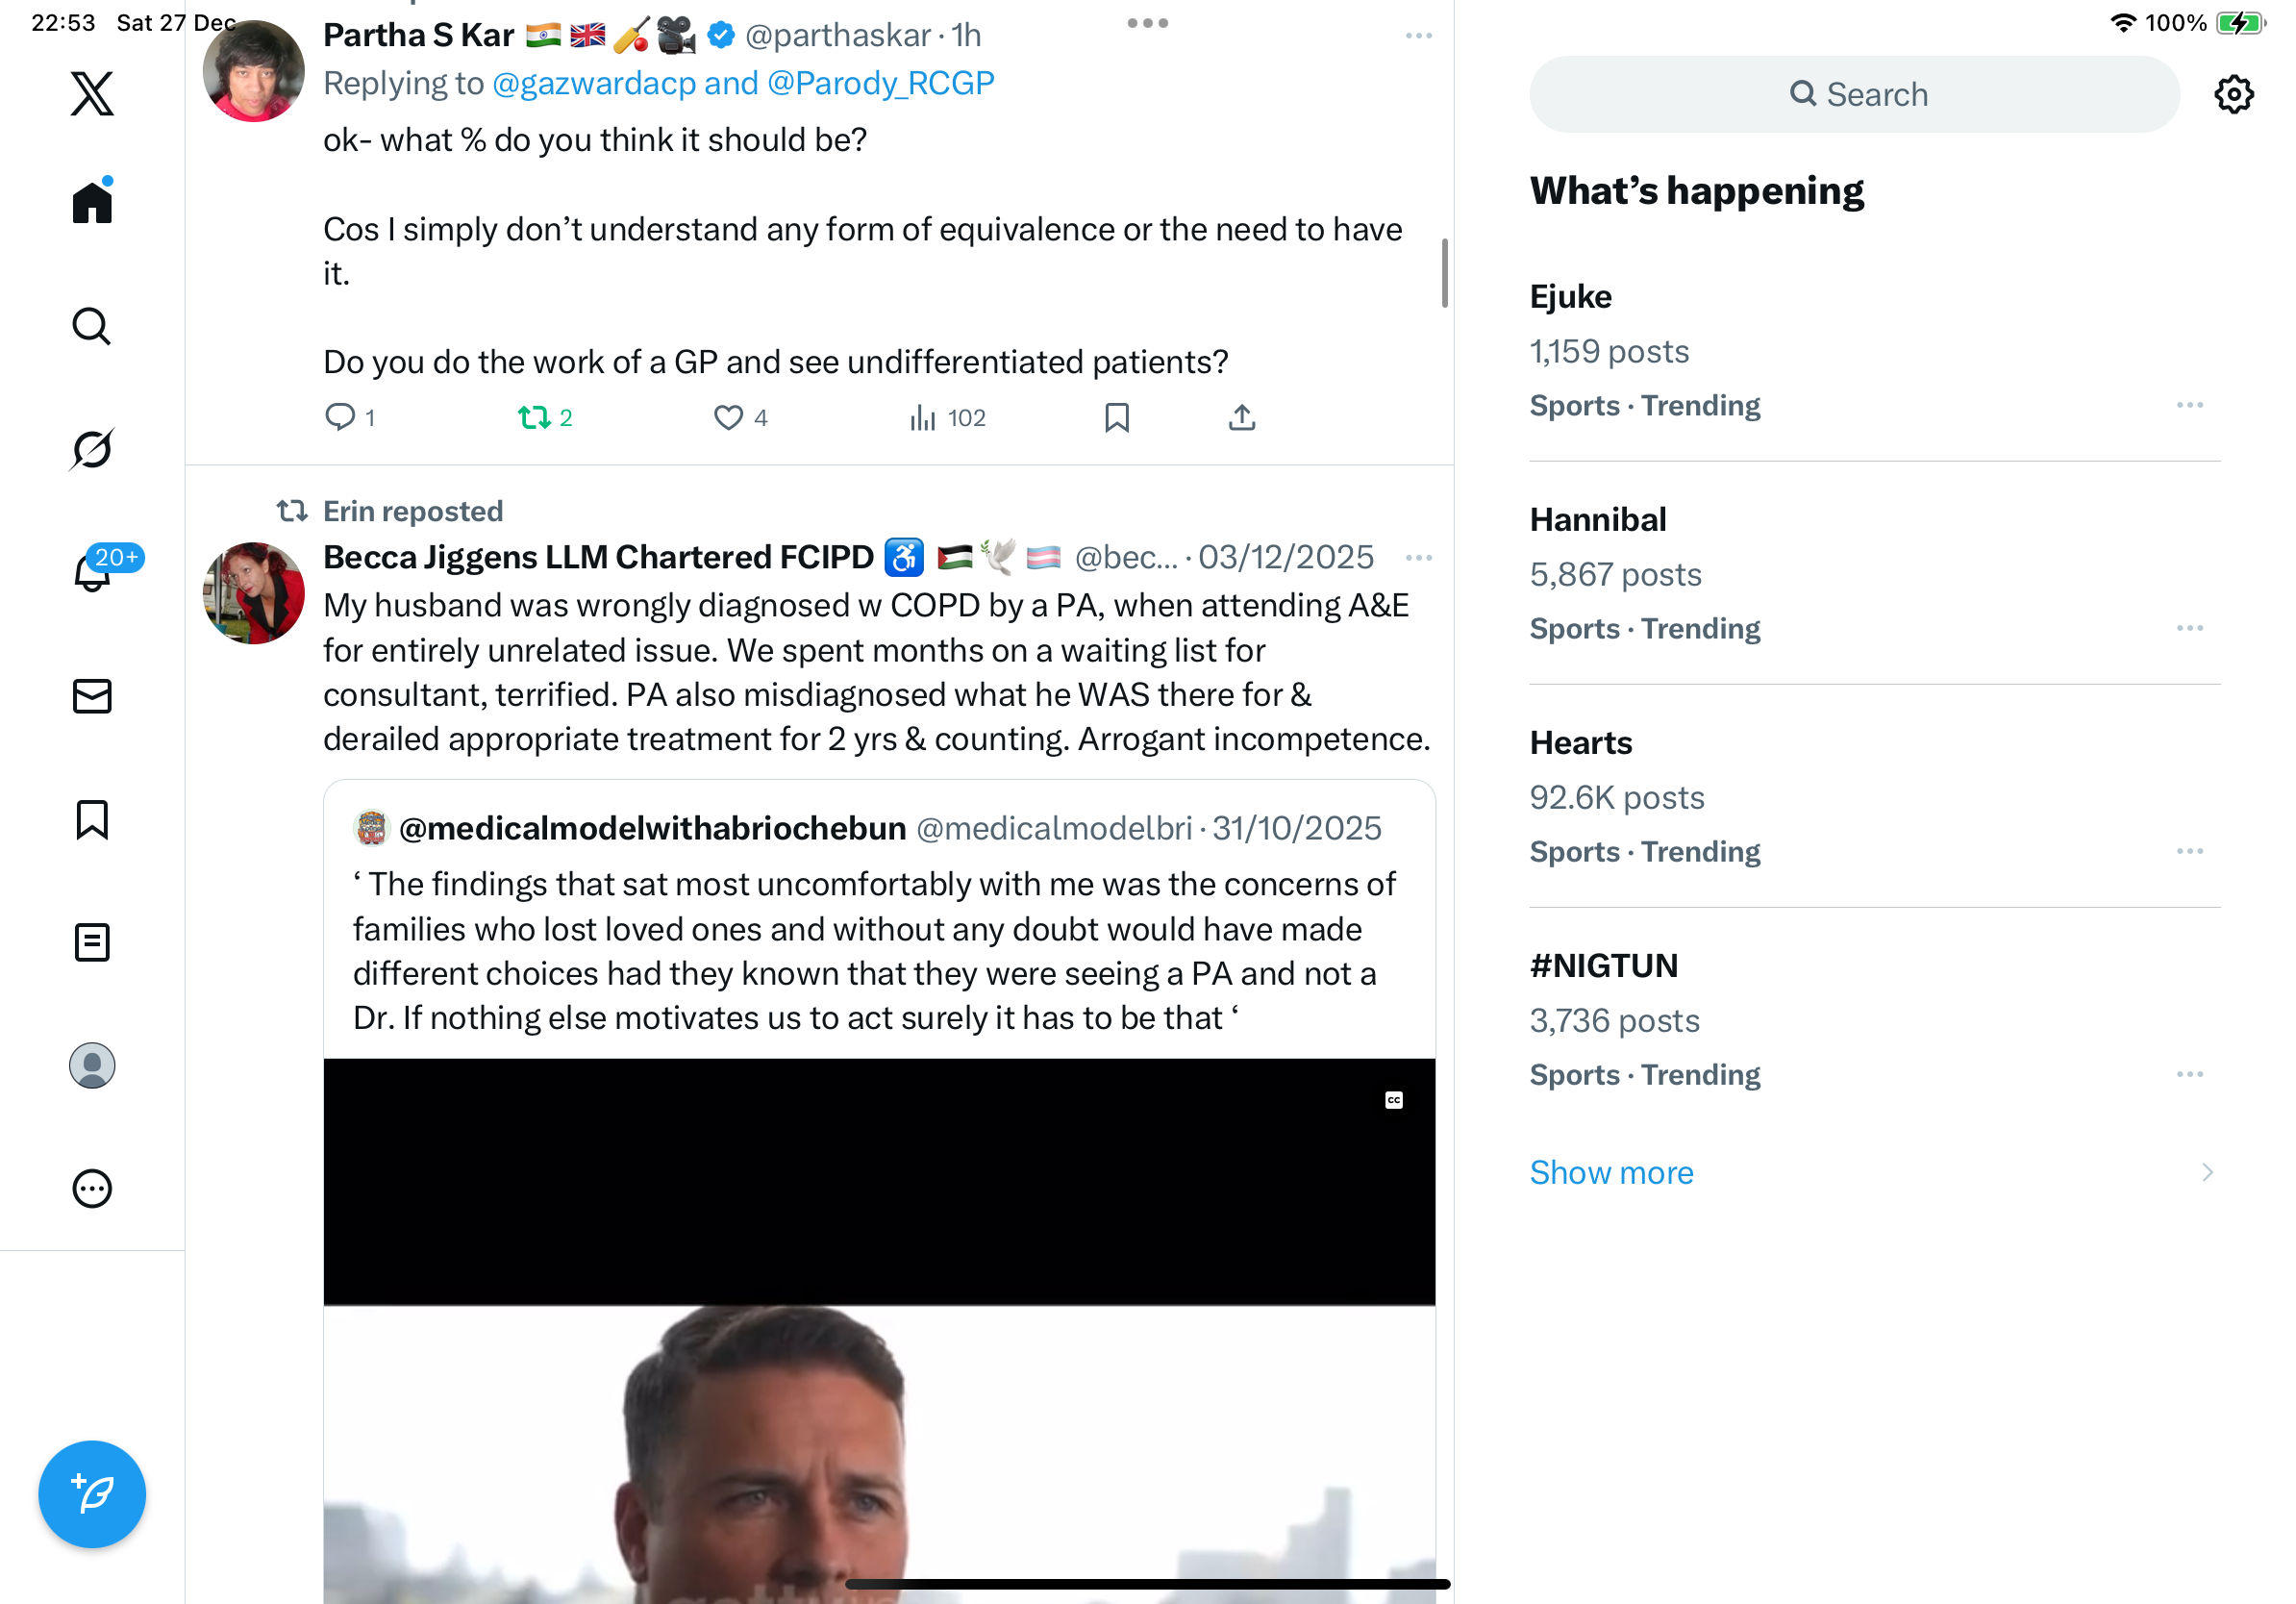2296x1604 pixels.
Task: Open the X logo home icon
Action: [x=92, y=94]
